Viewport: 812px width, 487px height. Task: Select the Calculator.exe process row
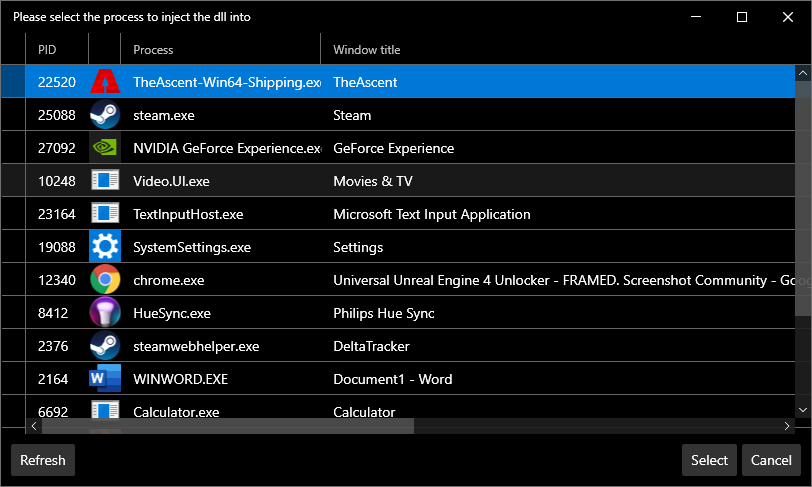coord(177,411)
